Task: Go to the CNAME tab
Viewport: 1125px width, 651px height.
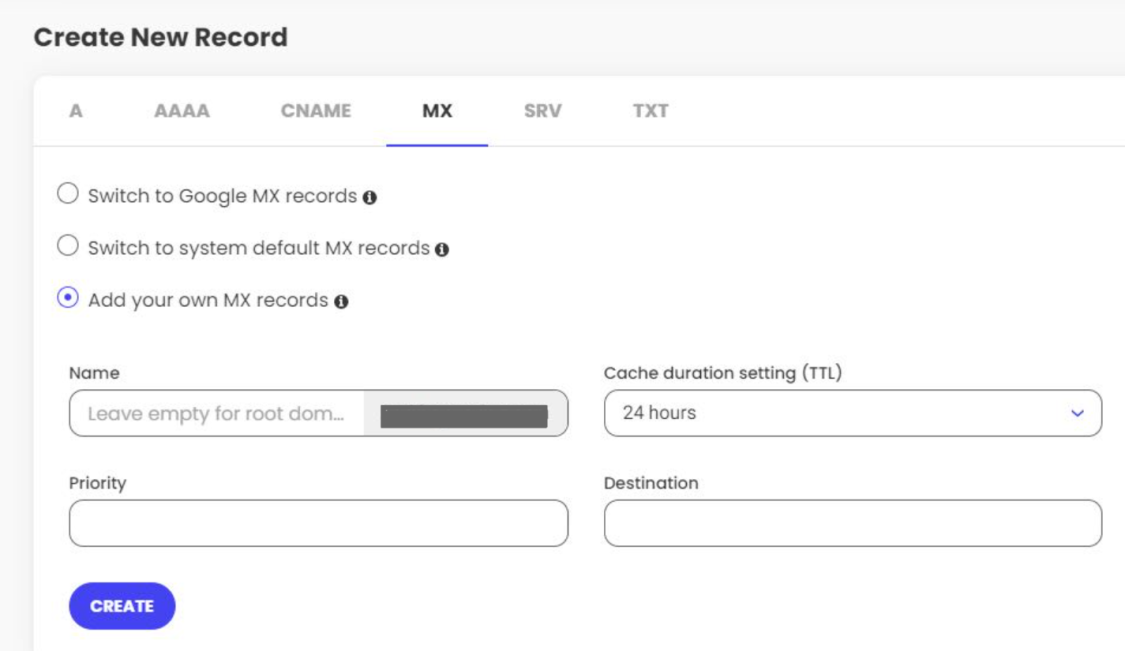Action: (316, 111)
